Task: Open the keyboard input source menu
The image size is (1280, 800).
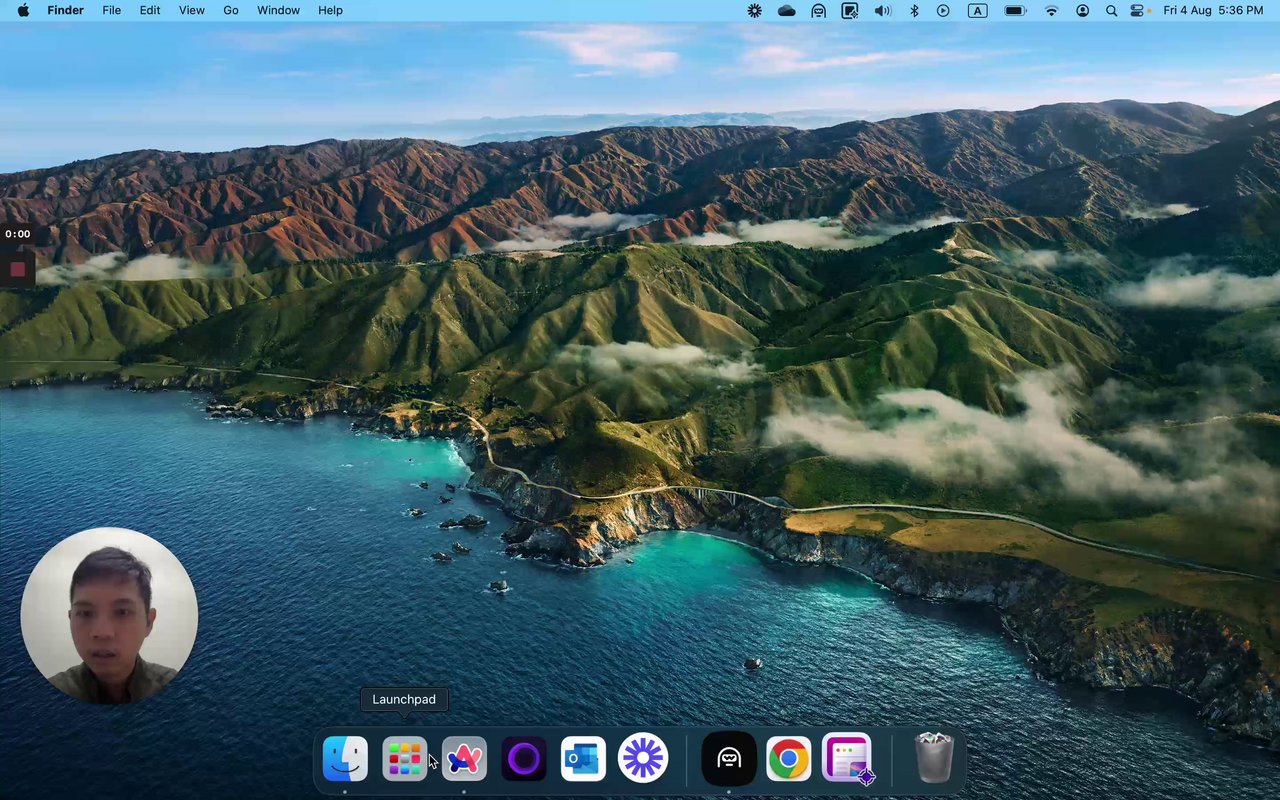Action: [x=977, y=10]
